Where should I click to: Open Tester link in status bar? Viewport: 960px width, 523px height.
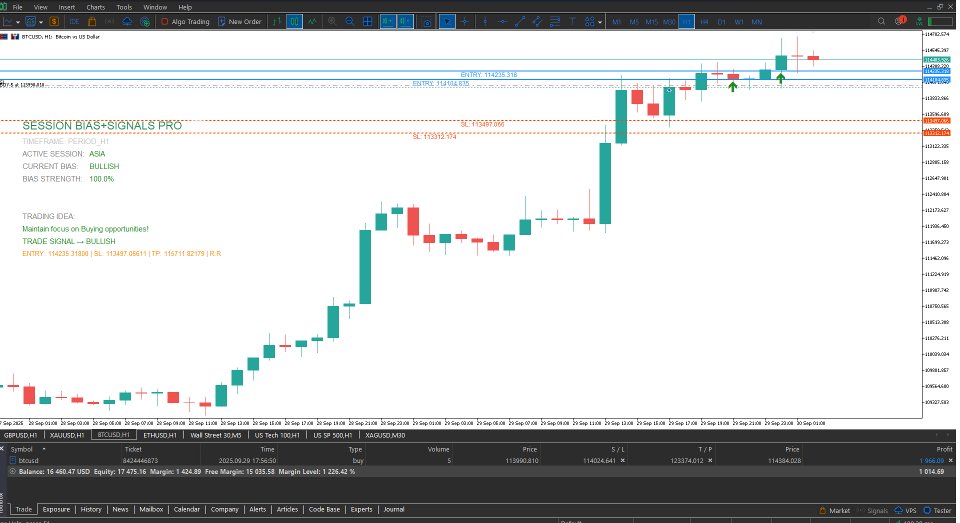(x=937, y=510)
